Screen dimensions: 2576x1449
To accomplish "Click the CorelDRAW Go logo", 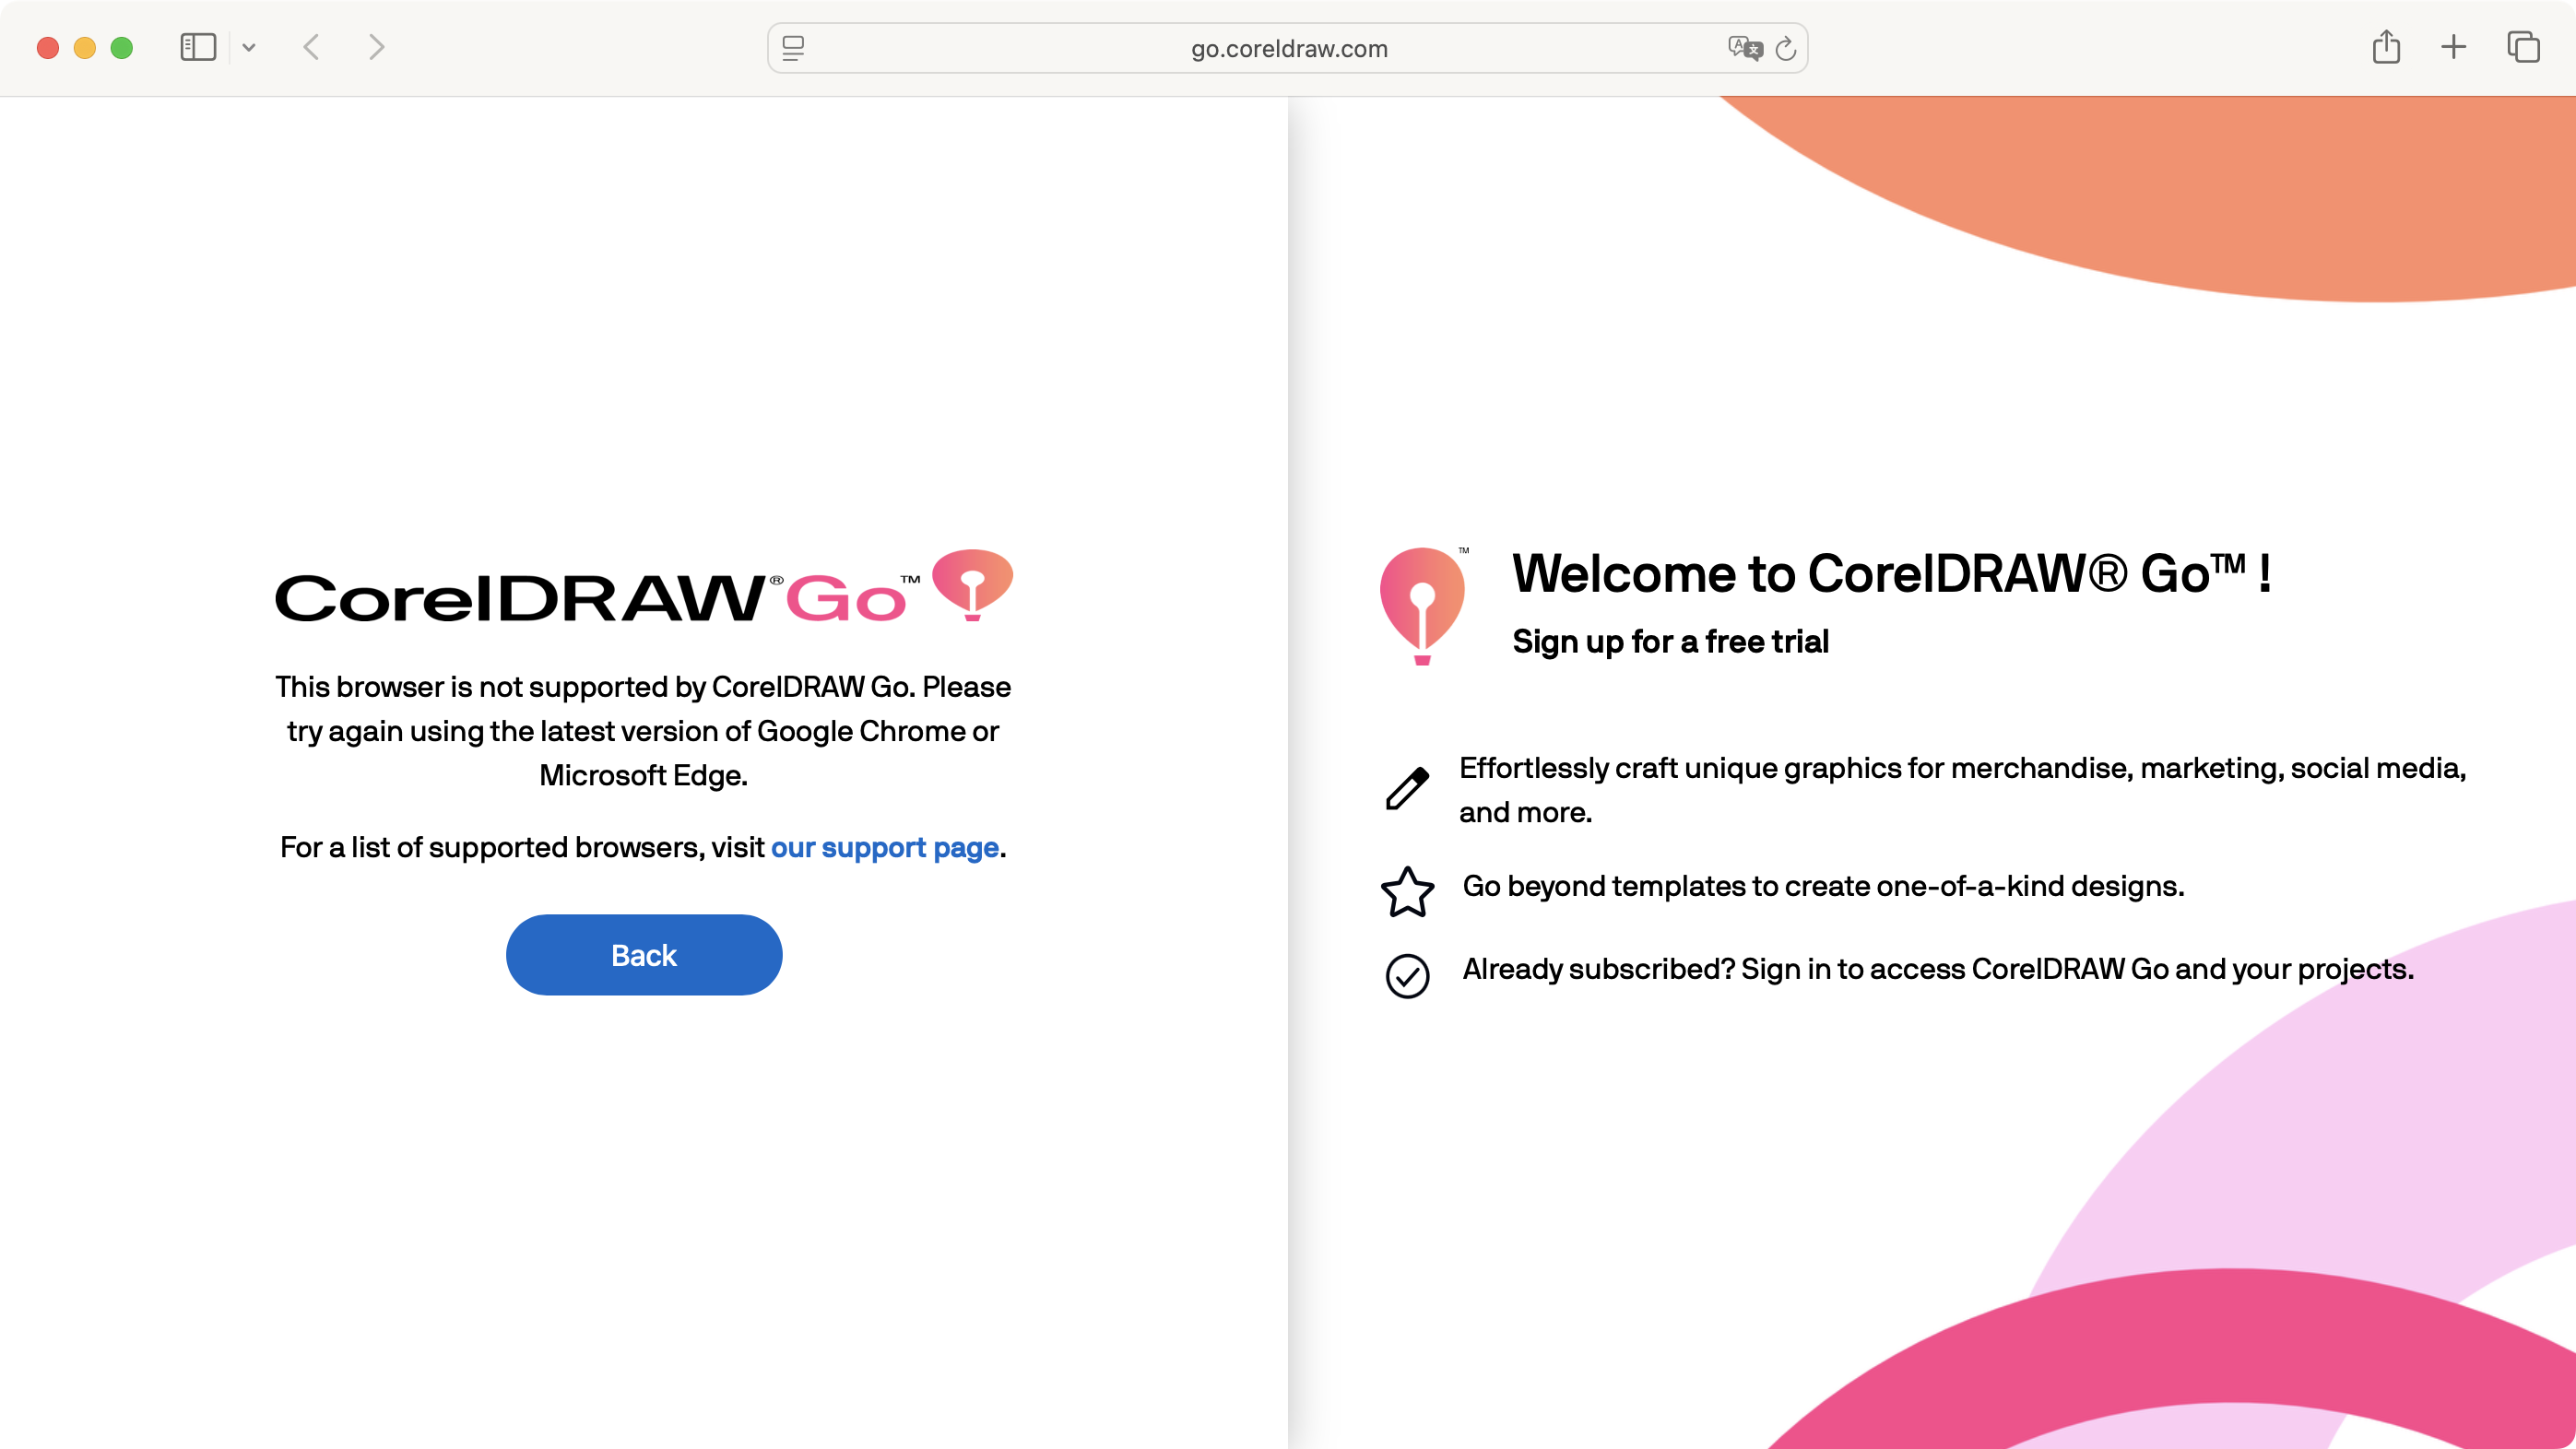I will click(x=644, y=587).
